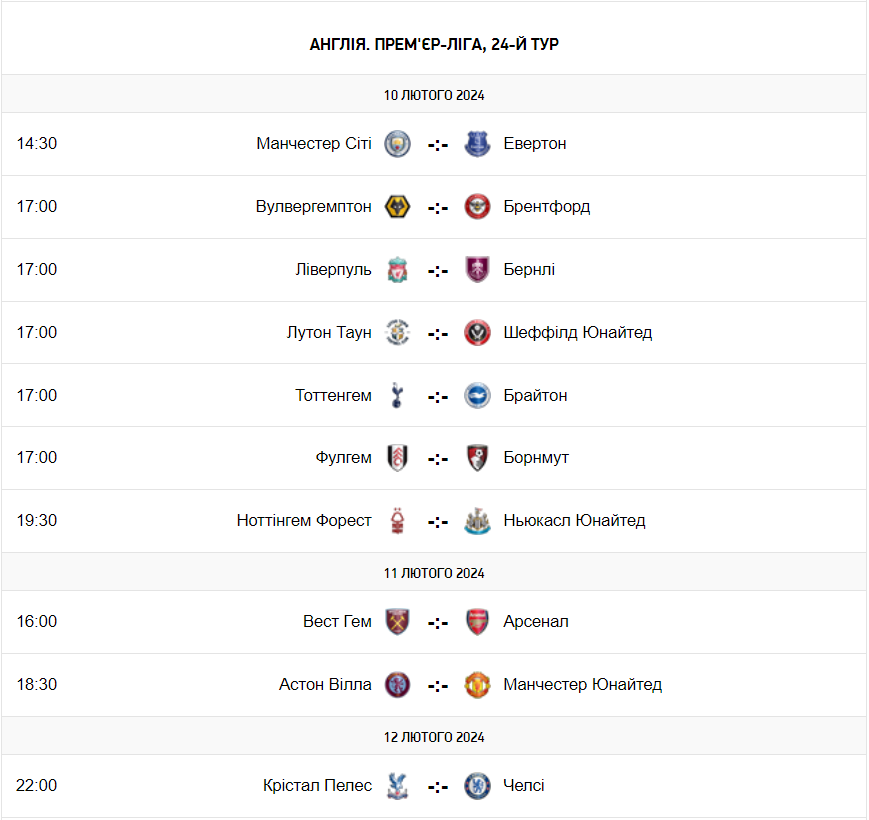
Task: Click the Liverpool club crest
Action: tap(398, 270)
